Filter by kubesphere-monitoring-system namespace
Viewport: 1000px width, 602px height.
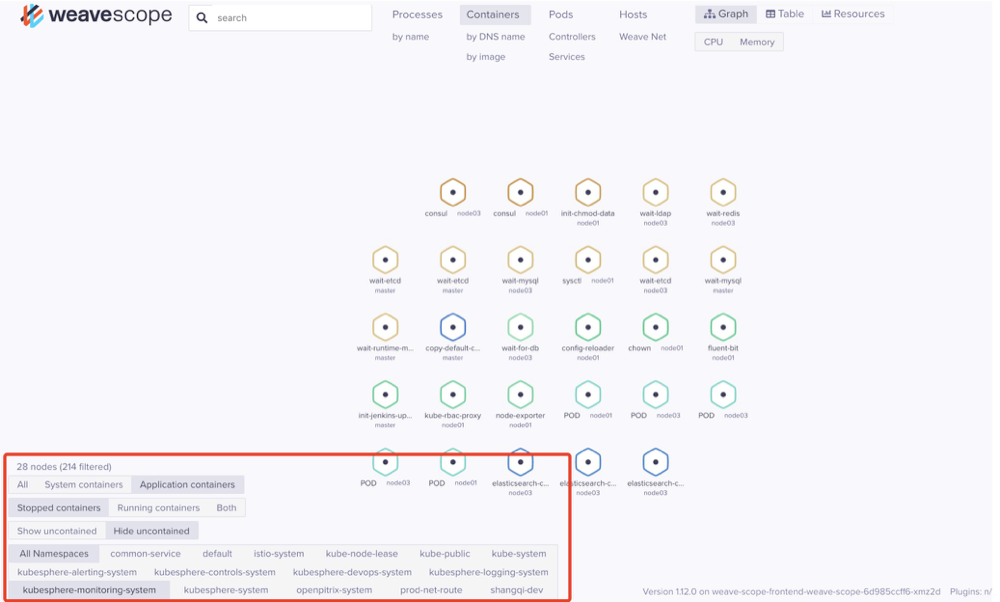click(x=89, y=591)
